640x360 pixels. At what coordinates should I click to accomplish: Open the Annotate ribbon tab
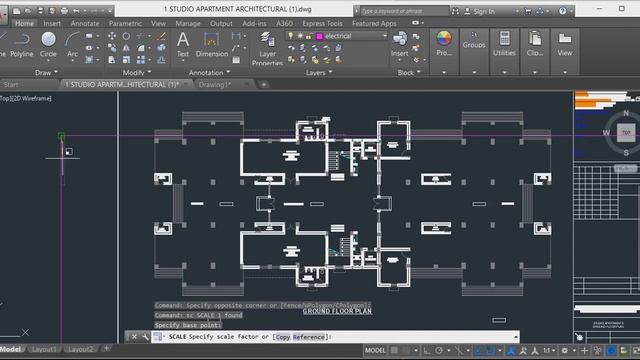point(84,24)
